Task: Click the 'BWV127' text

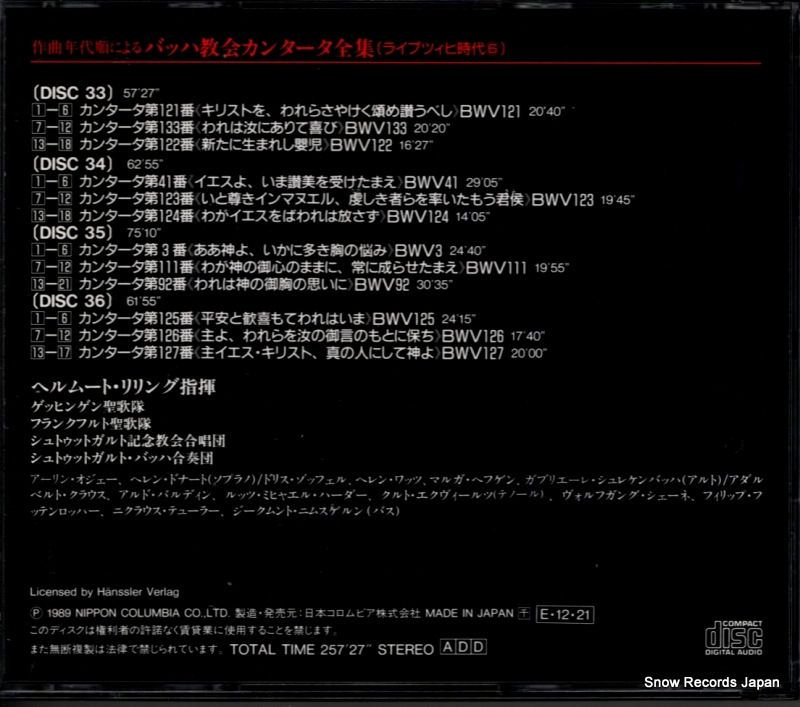Action: point(472,353)
